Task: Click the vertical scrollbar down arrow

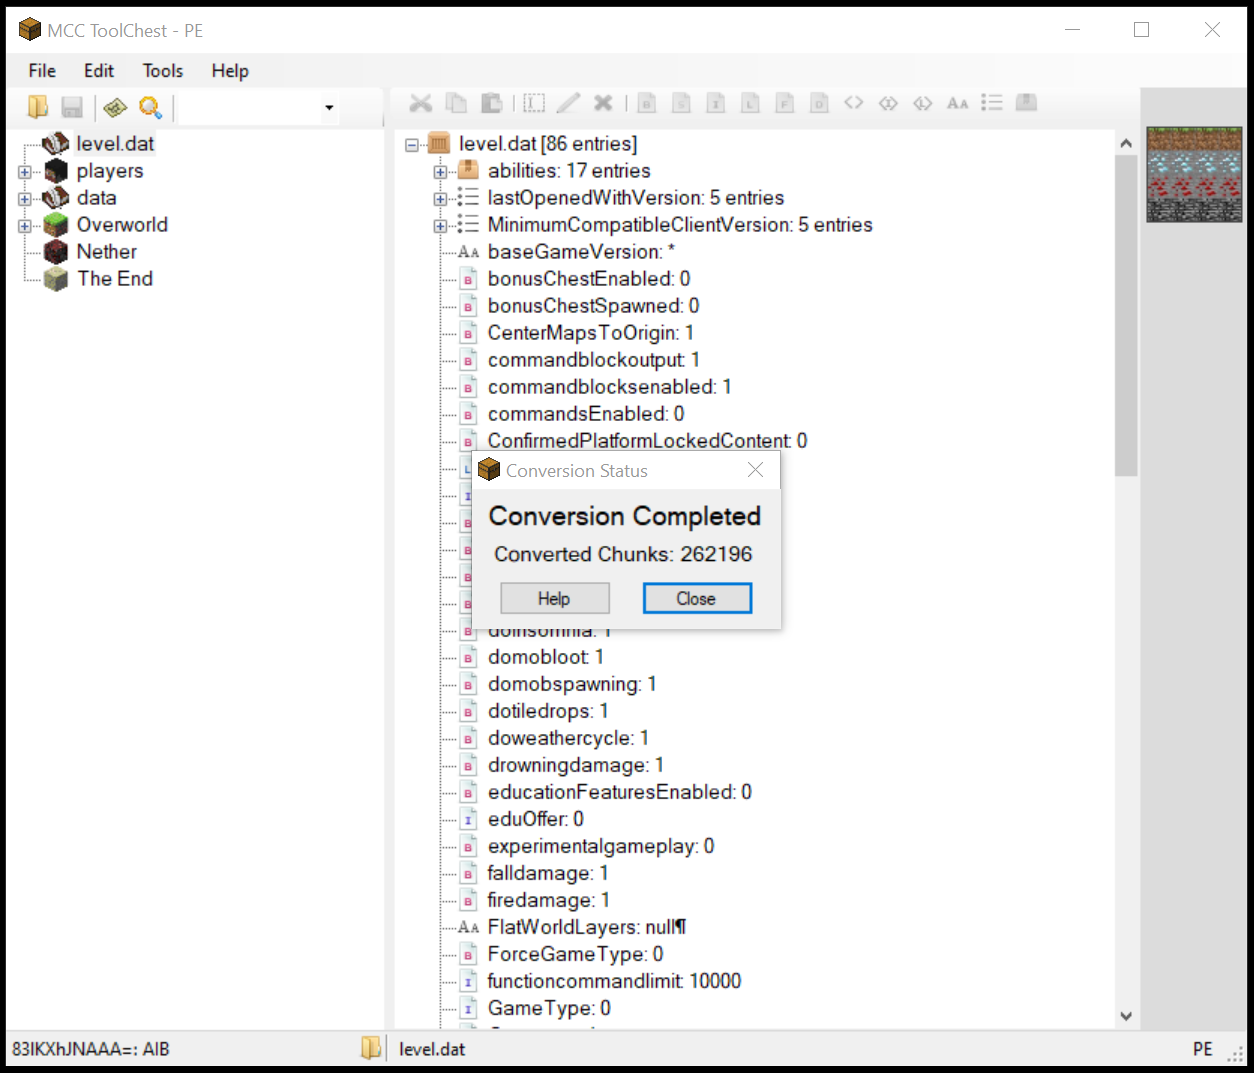Action: coord(1126,1016)
